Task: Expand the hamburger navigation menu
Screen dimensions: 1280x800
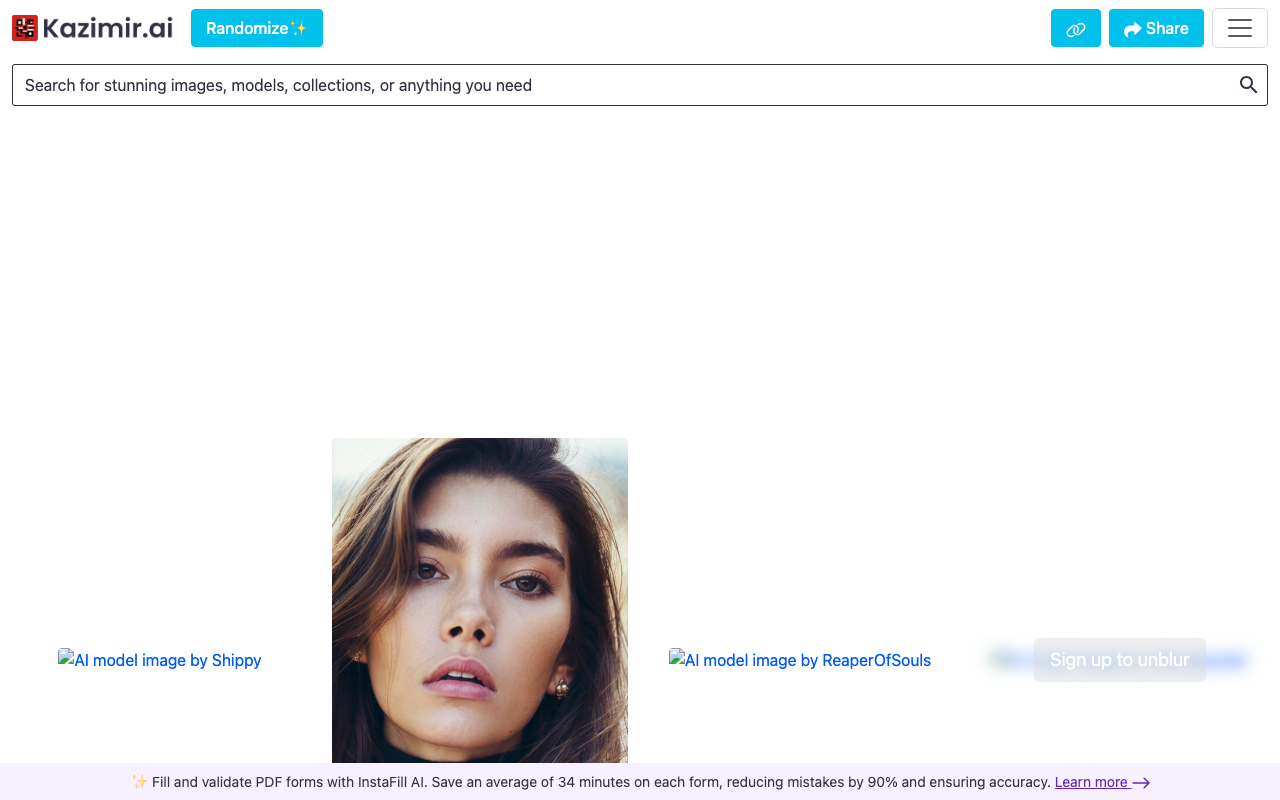Action: click(1239, 28)
